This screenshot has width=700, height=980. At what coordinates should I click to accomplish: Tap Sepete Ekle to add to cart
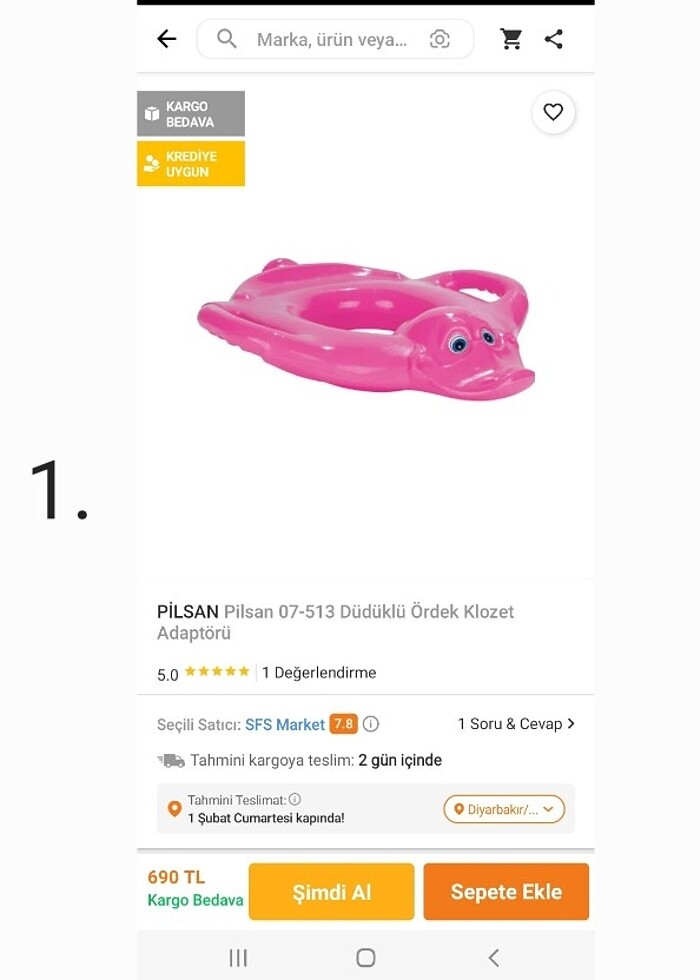[x=506, y=891]
